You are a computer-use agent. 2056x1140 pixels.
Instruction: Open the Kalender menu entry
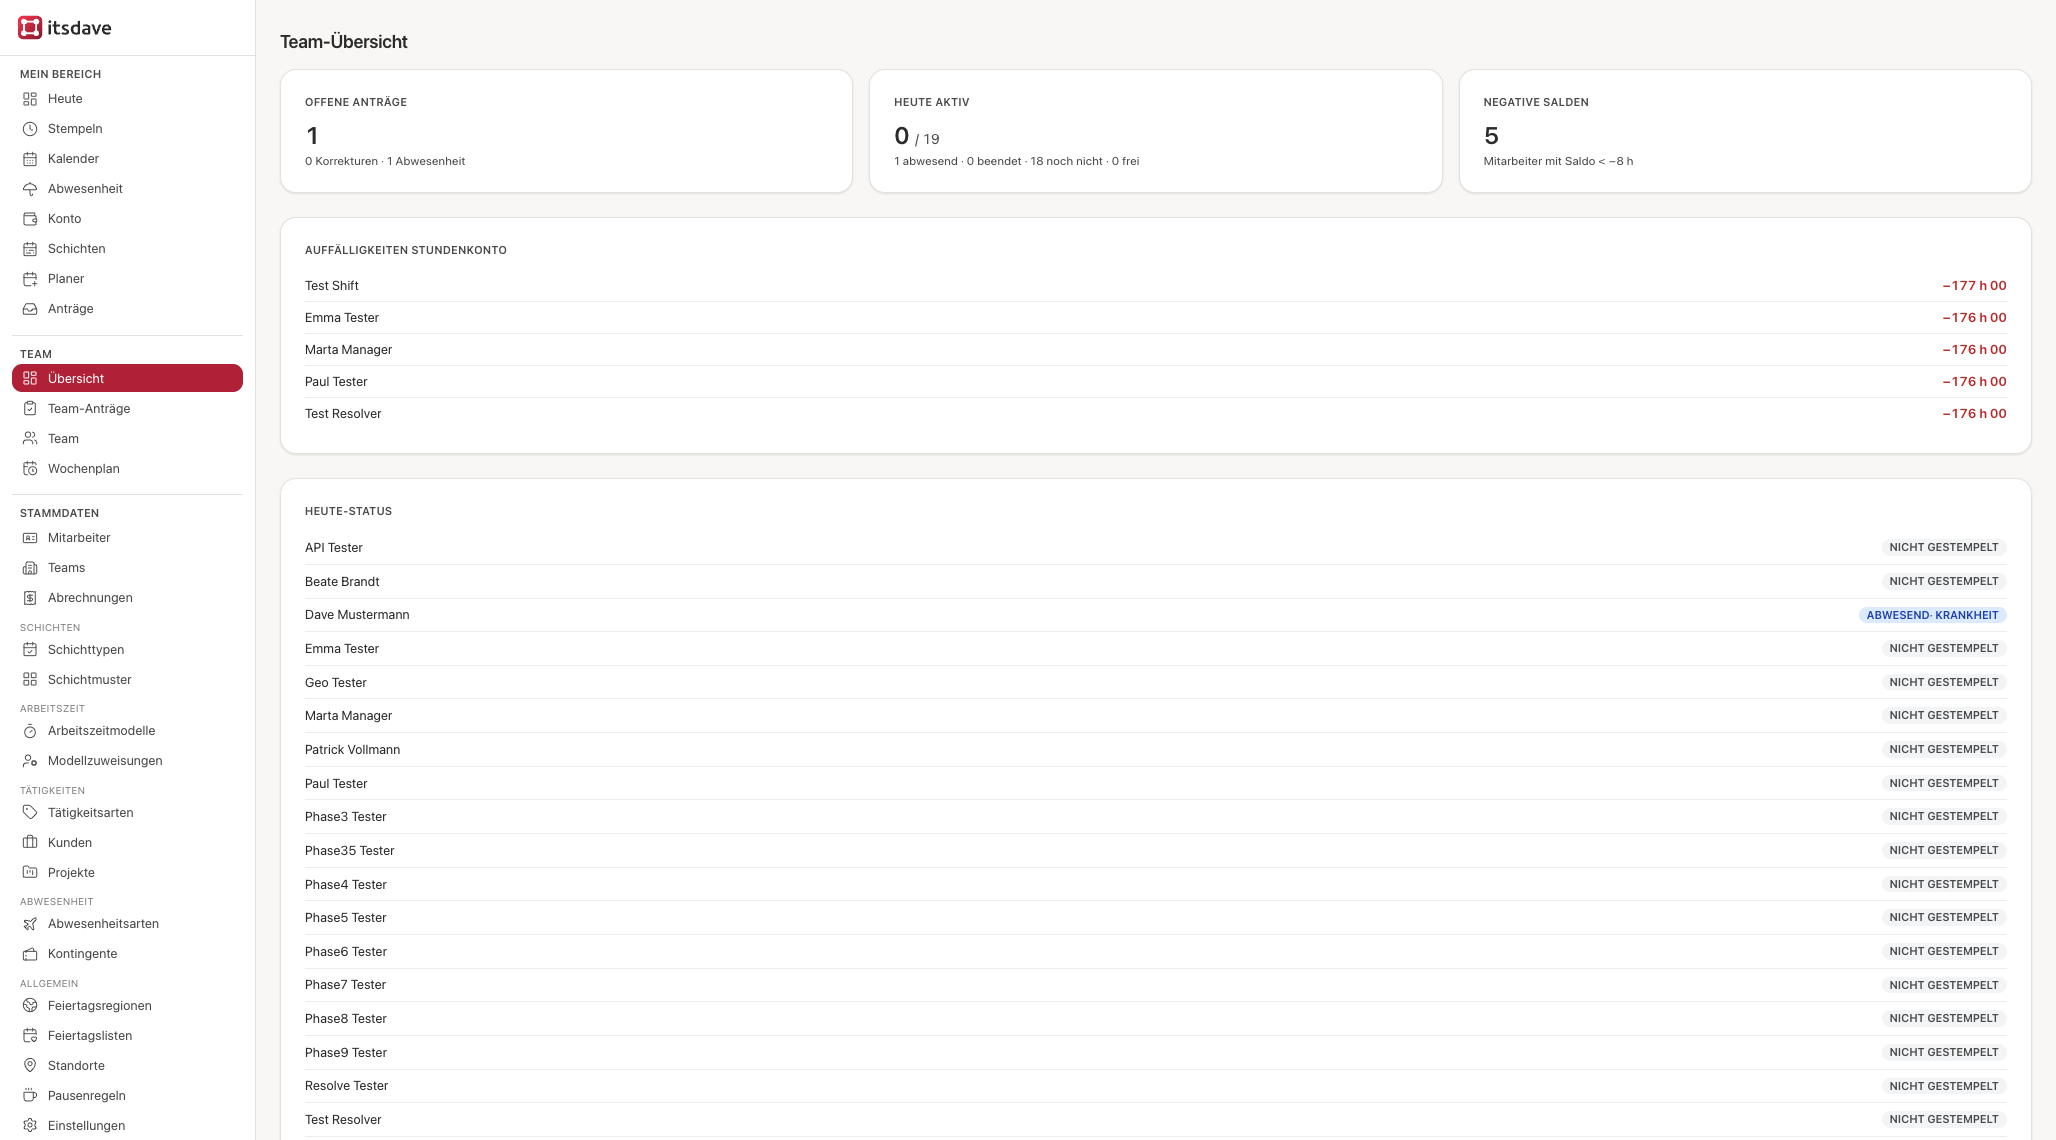tap(127, 159)
